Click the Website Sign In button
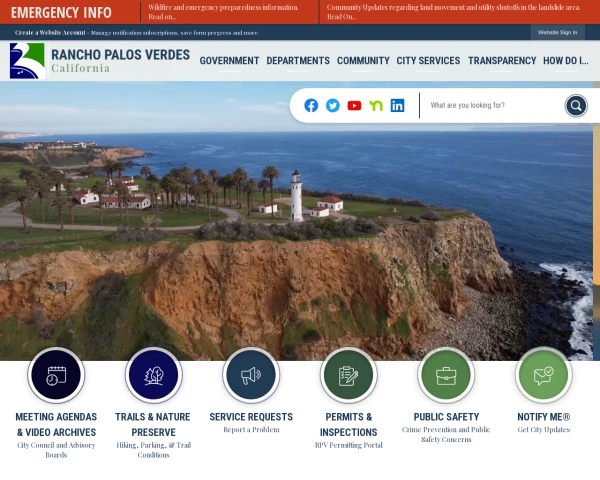Screen dimensions: 600x480 click(557, 32)
